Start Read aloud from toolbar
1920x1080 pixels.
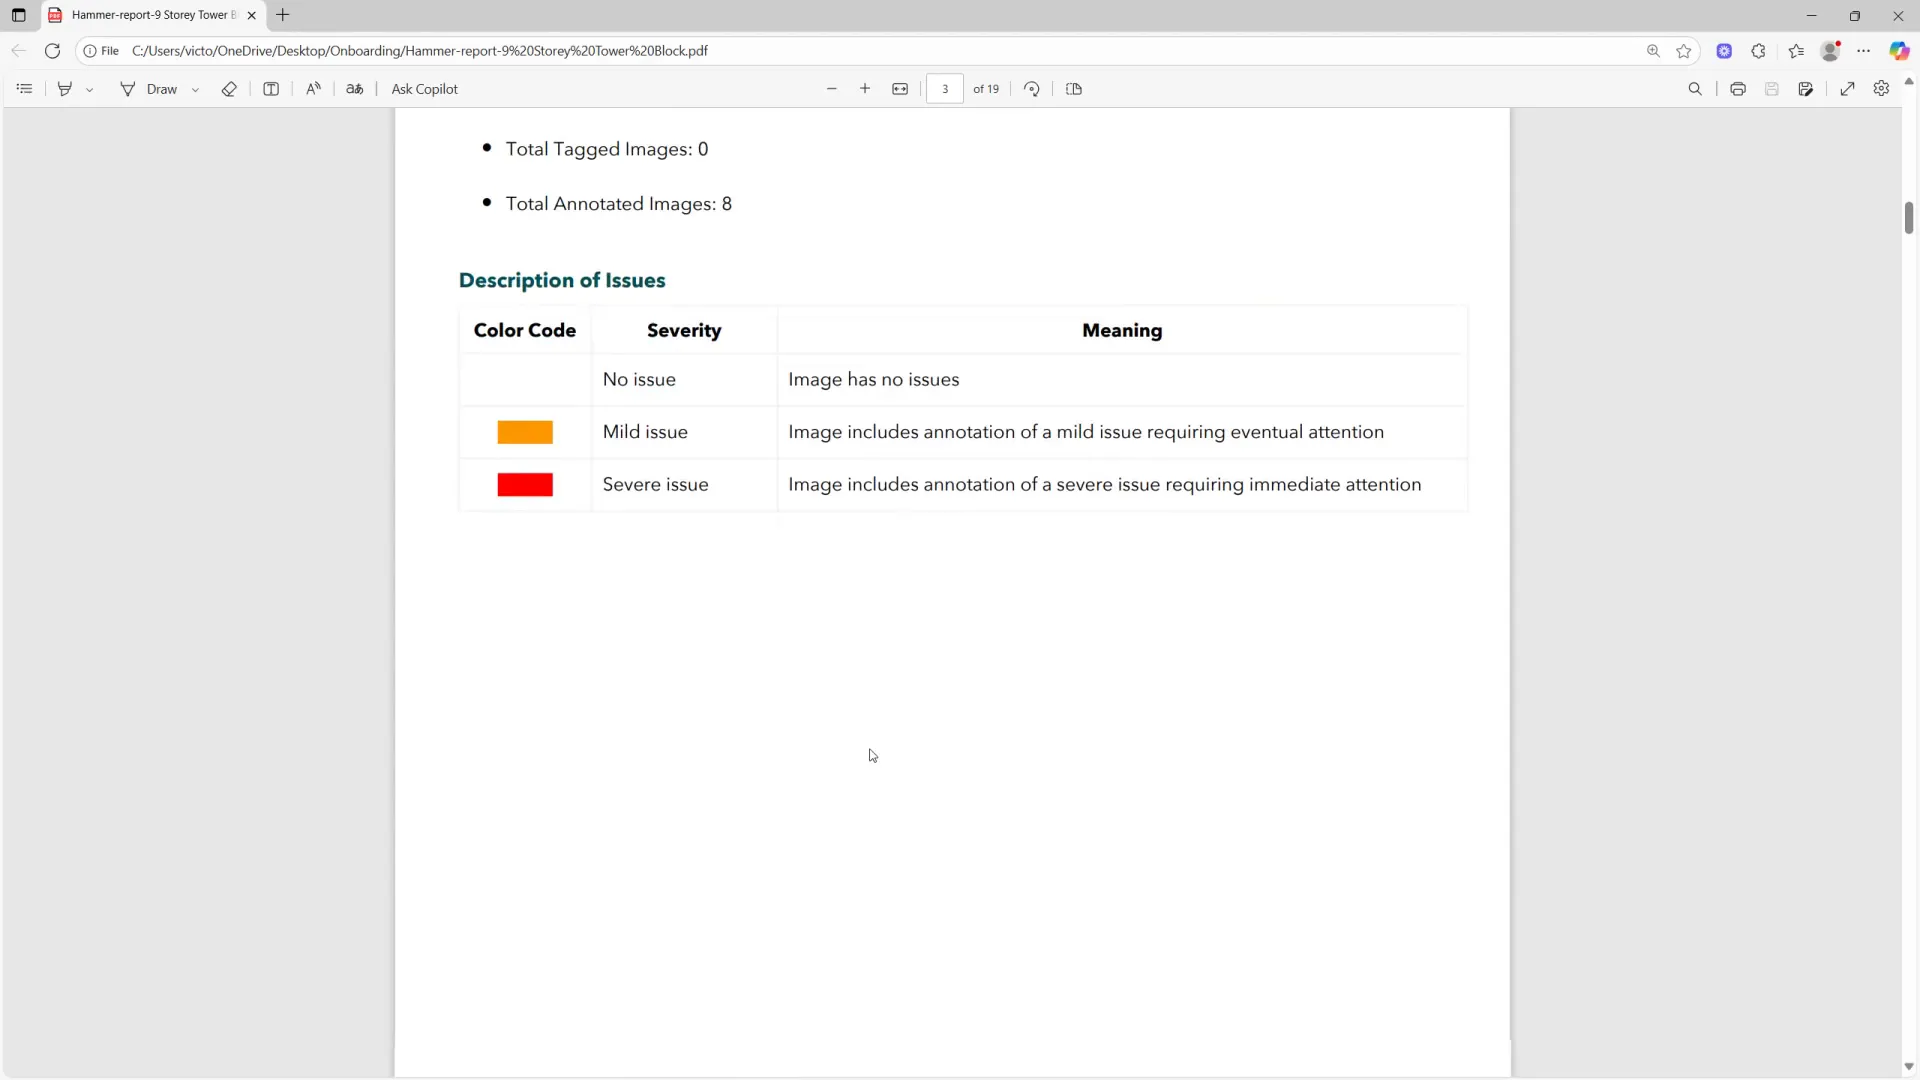click(x=313, y=89)
